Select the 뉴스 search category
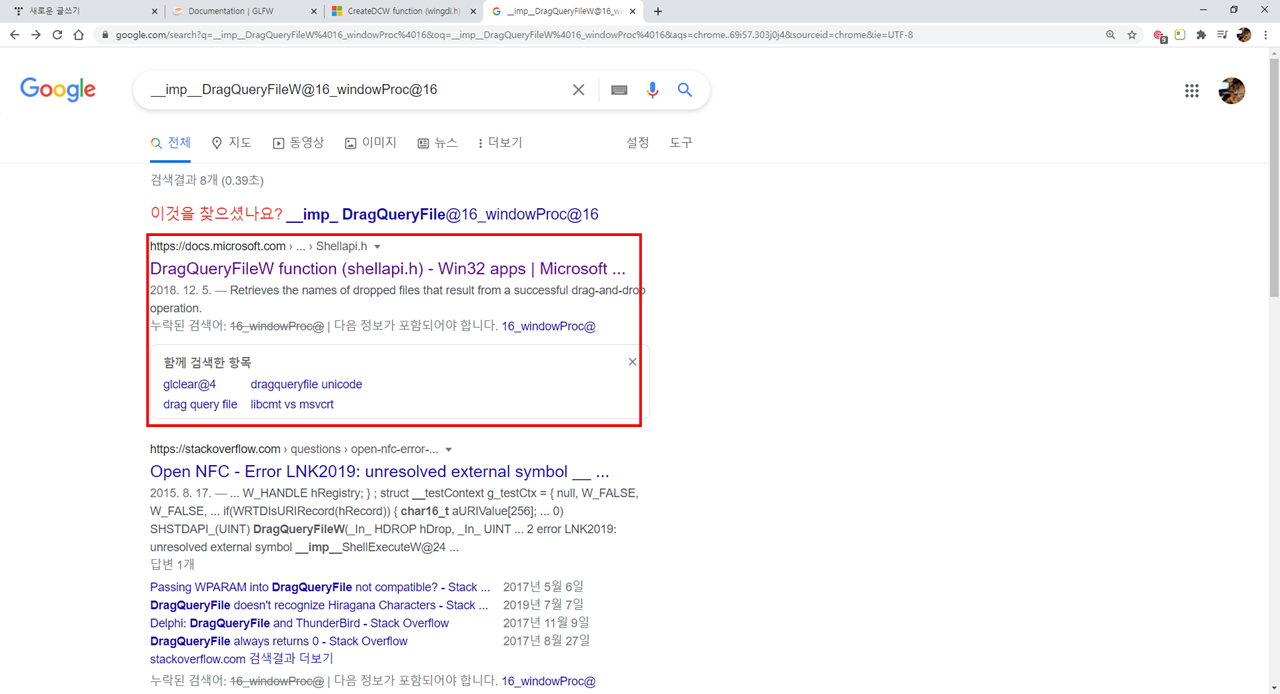The height and width of the screenshot is (694, 1280). (437, 143)
